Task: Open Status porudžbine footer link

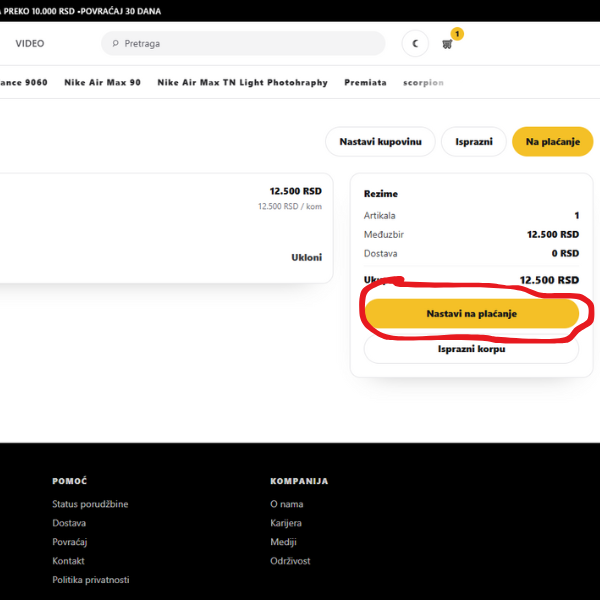Action: 90,504
